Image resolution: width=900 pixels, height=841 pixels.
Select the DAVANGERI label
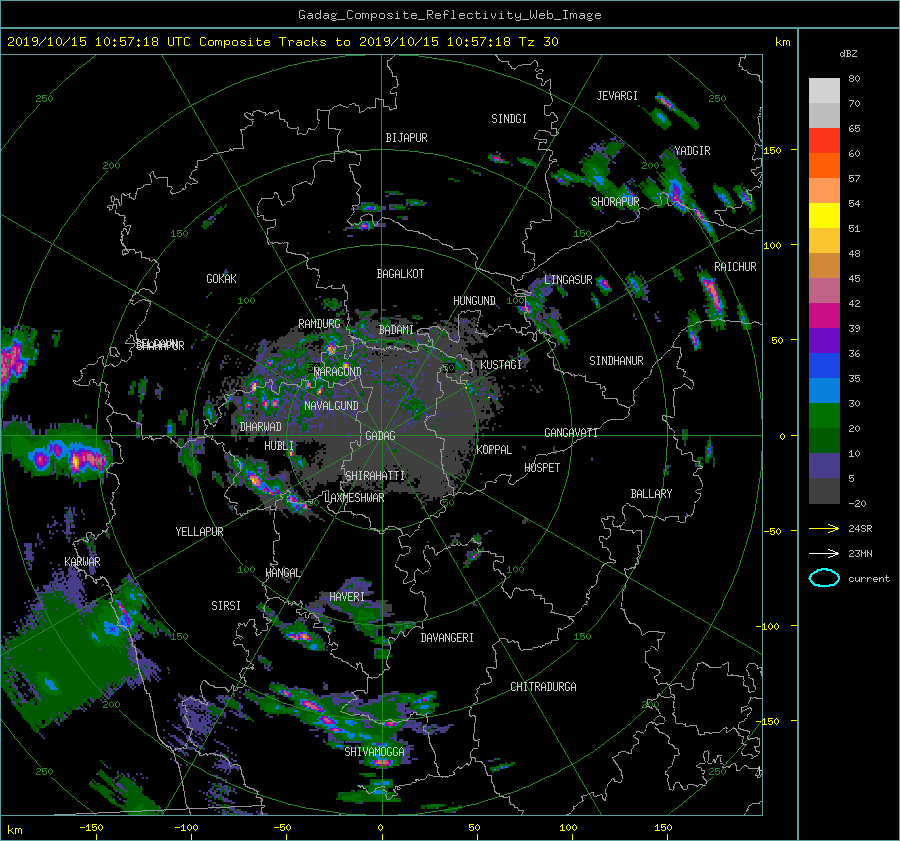coord(447,638)
